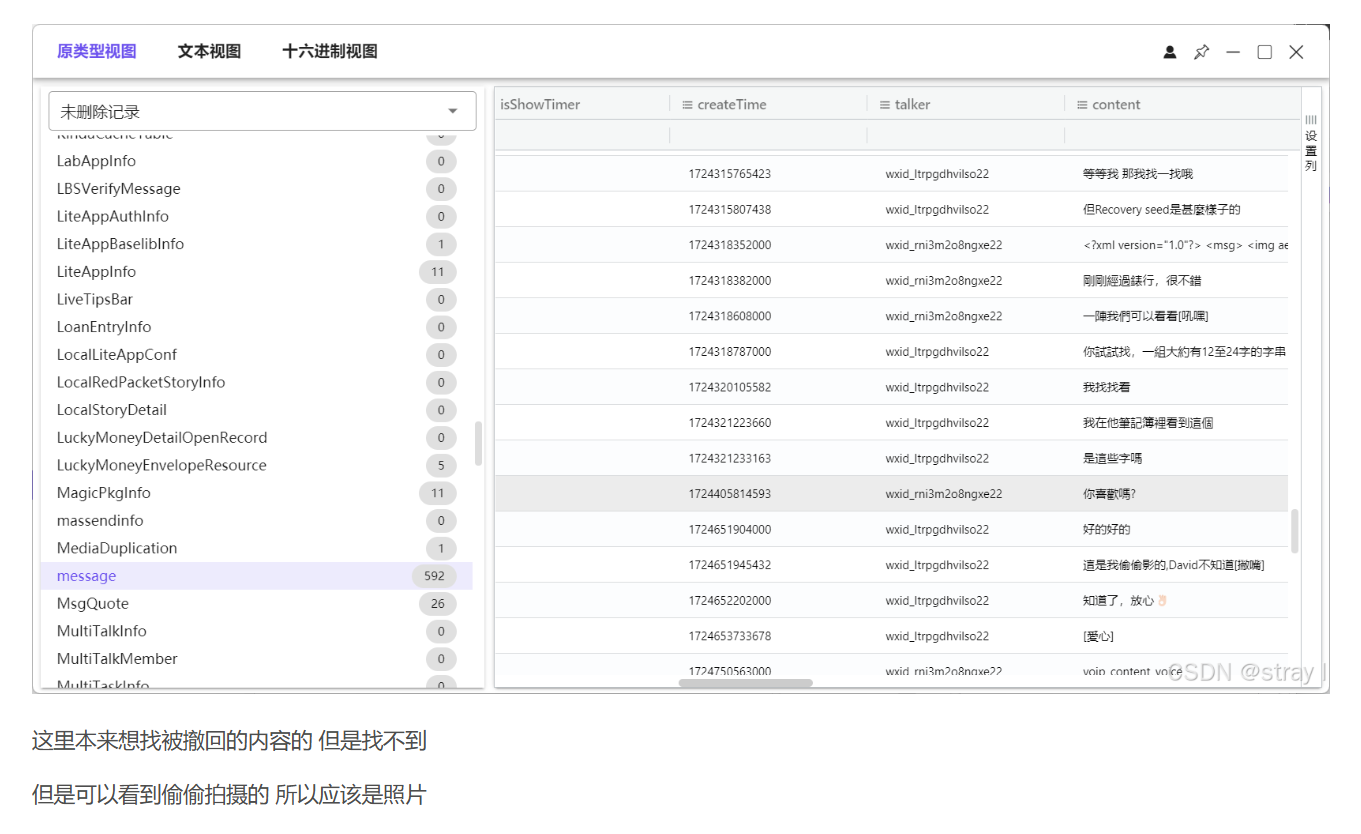Open the content column header menu
1361x834 pixels.
click(1083, 104)
